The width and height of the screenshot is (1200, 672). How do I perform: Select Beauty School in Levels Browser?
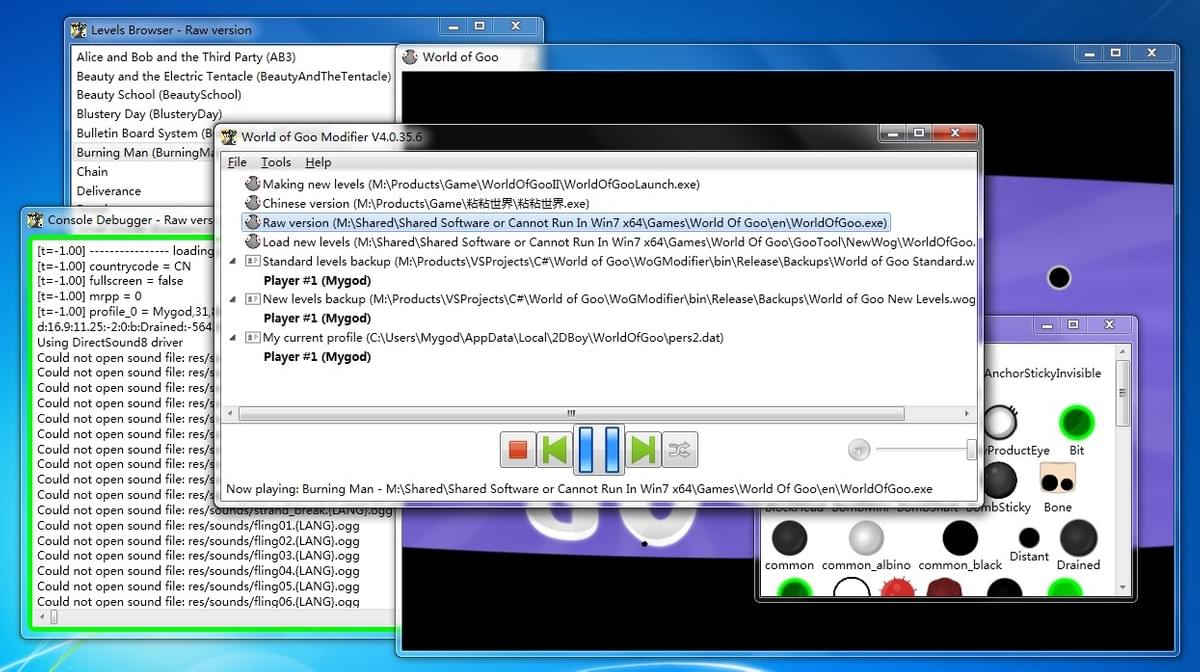(x=159, y=95)
